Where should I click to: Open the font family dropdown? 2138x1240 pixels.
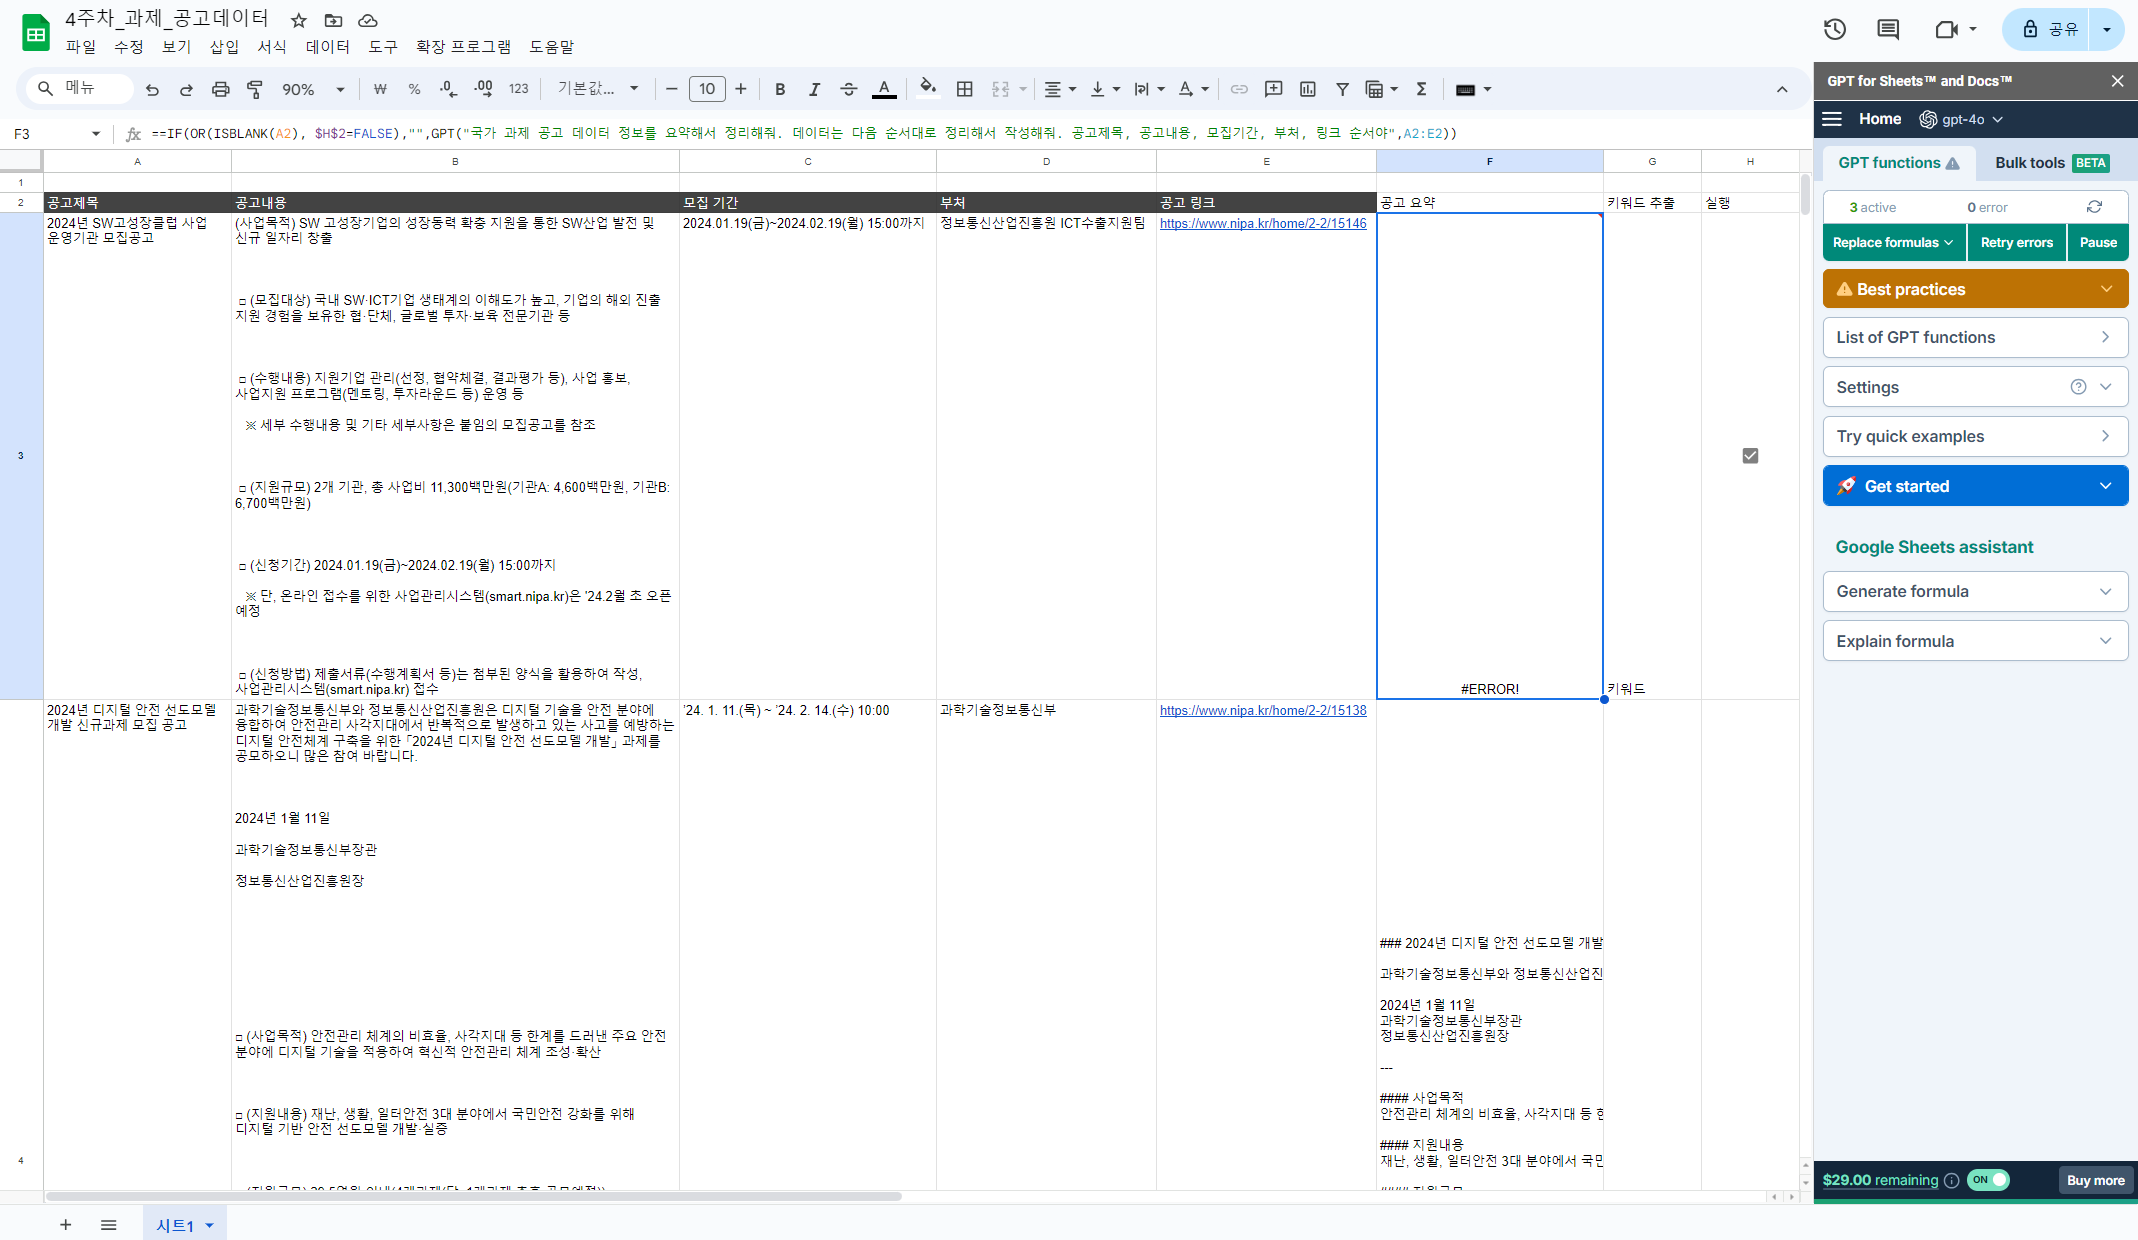(598, 90)
